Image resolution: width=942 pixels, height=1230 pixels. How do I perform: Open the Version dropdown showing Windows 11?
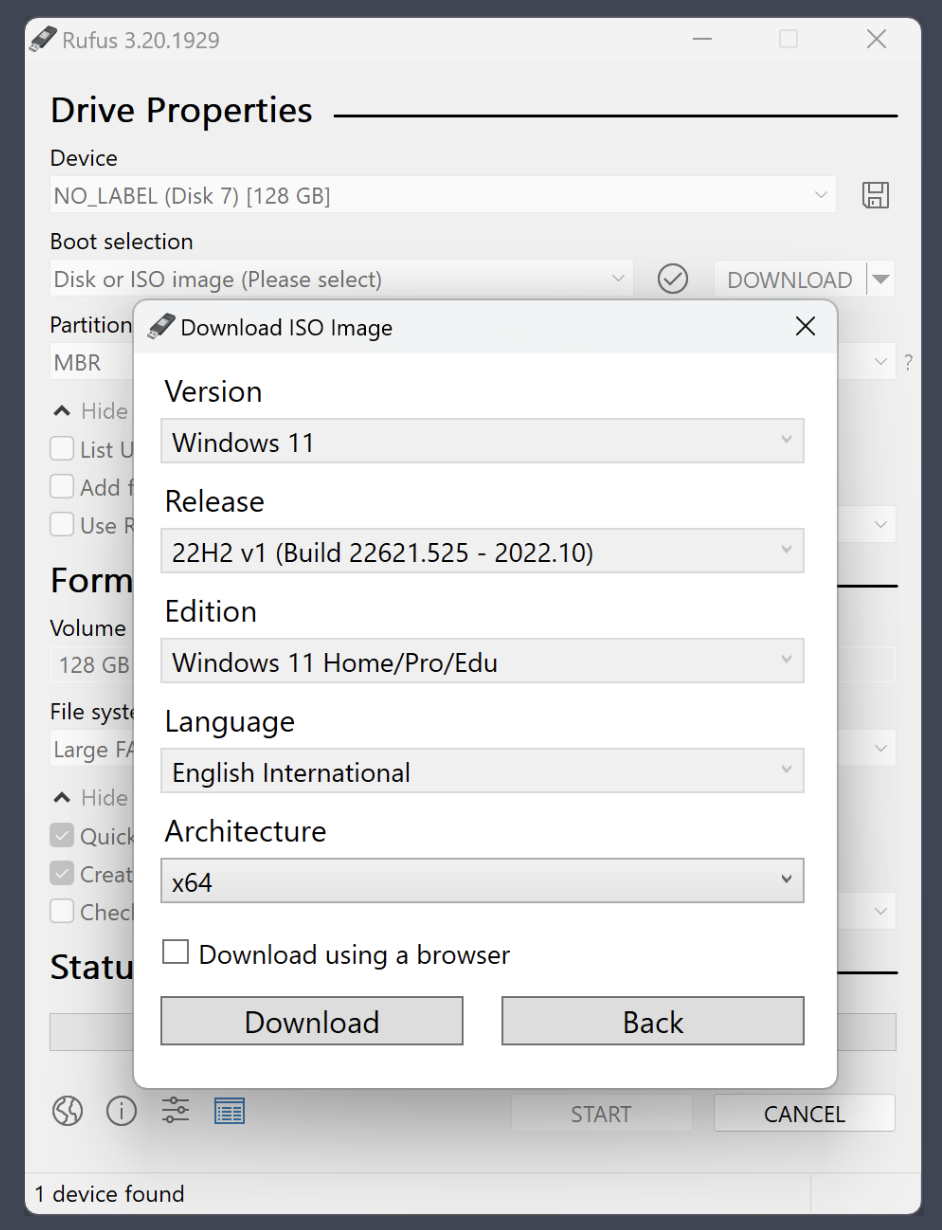point(482,441)
